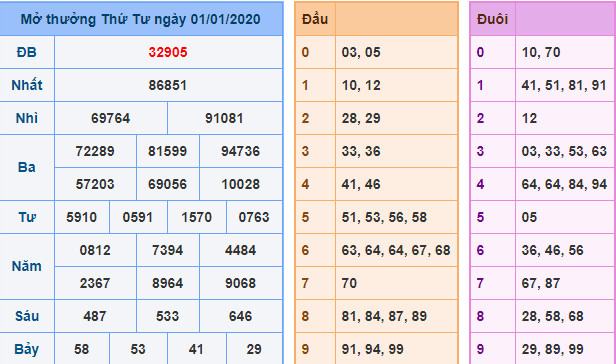Select Sáu prize number 533
Viewport: 616px width, 364px height.
pos(168,316)
